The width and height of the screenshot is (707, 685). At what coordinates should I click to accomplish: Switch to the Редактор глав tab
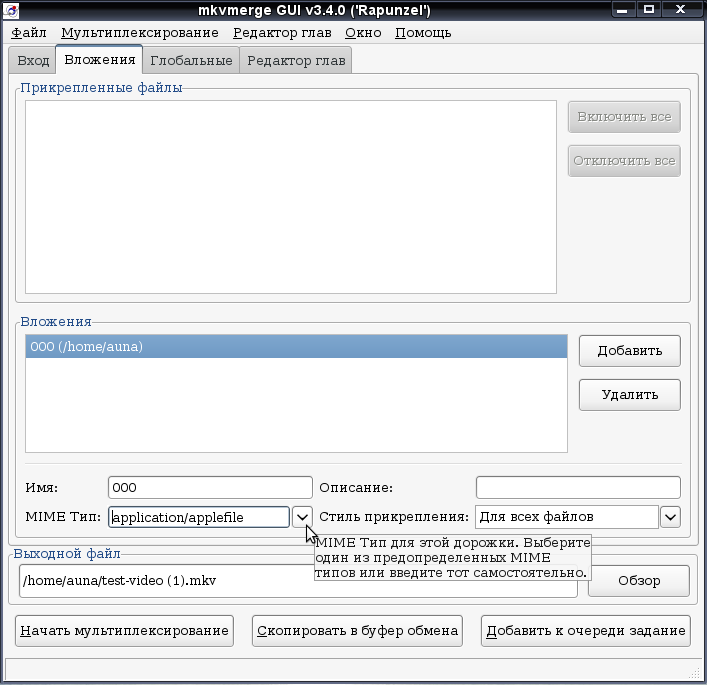pos(296,60)
